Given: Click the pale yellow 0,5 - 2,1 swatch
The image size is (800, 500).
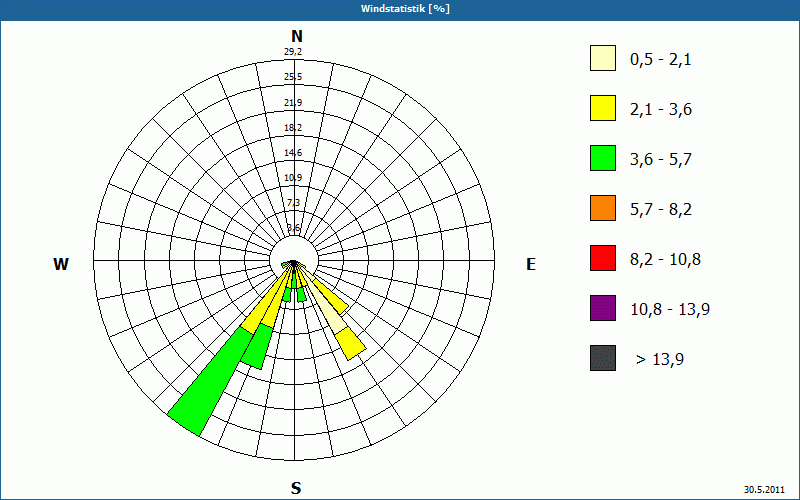Looking at the screenshot, I should [x=603, y=58].
